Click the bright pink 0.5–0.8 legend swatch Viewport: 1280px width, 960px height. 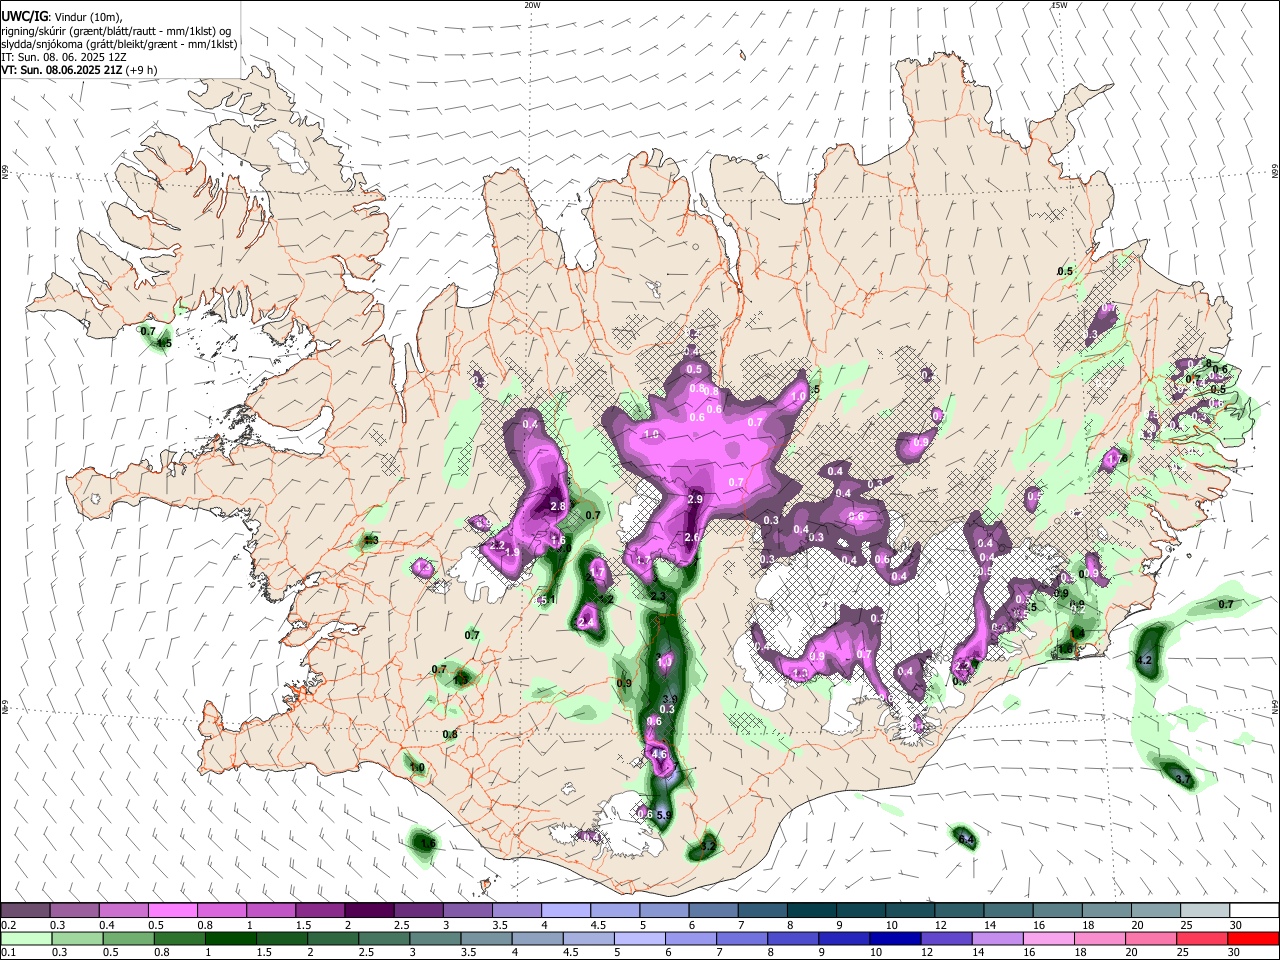click(173, 910)
